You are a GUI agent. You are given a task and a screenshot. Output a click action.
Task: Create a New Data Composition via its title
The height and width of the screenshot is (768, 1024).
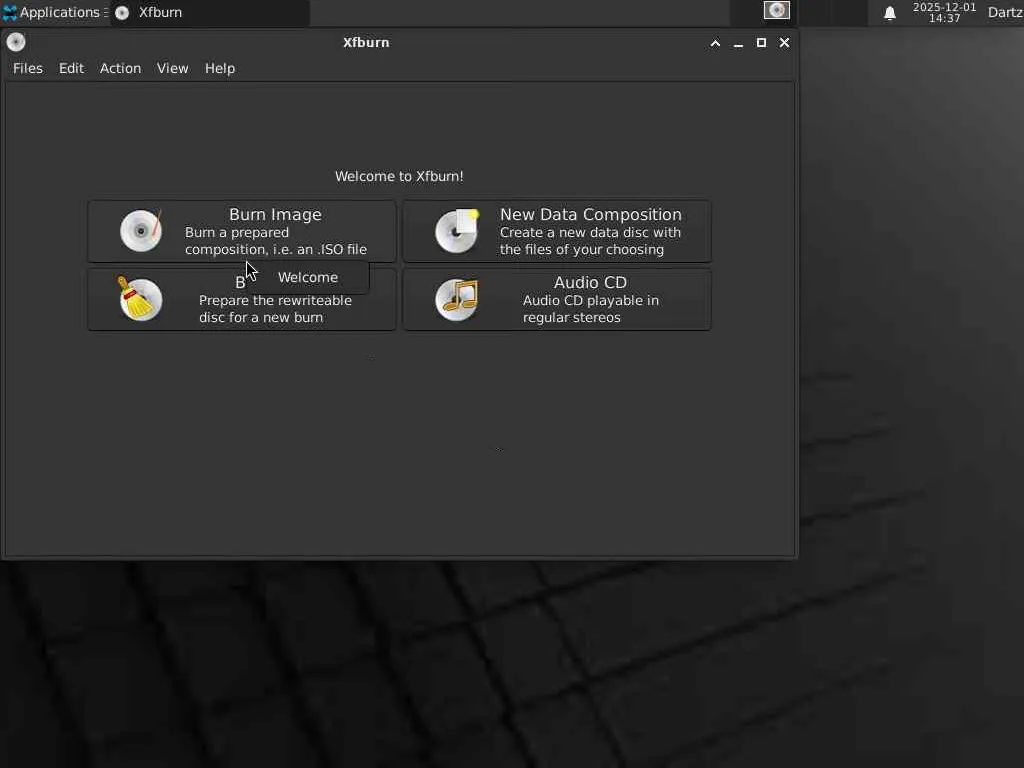click(x=590, y=214)
